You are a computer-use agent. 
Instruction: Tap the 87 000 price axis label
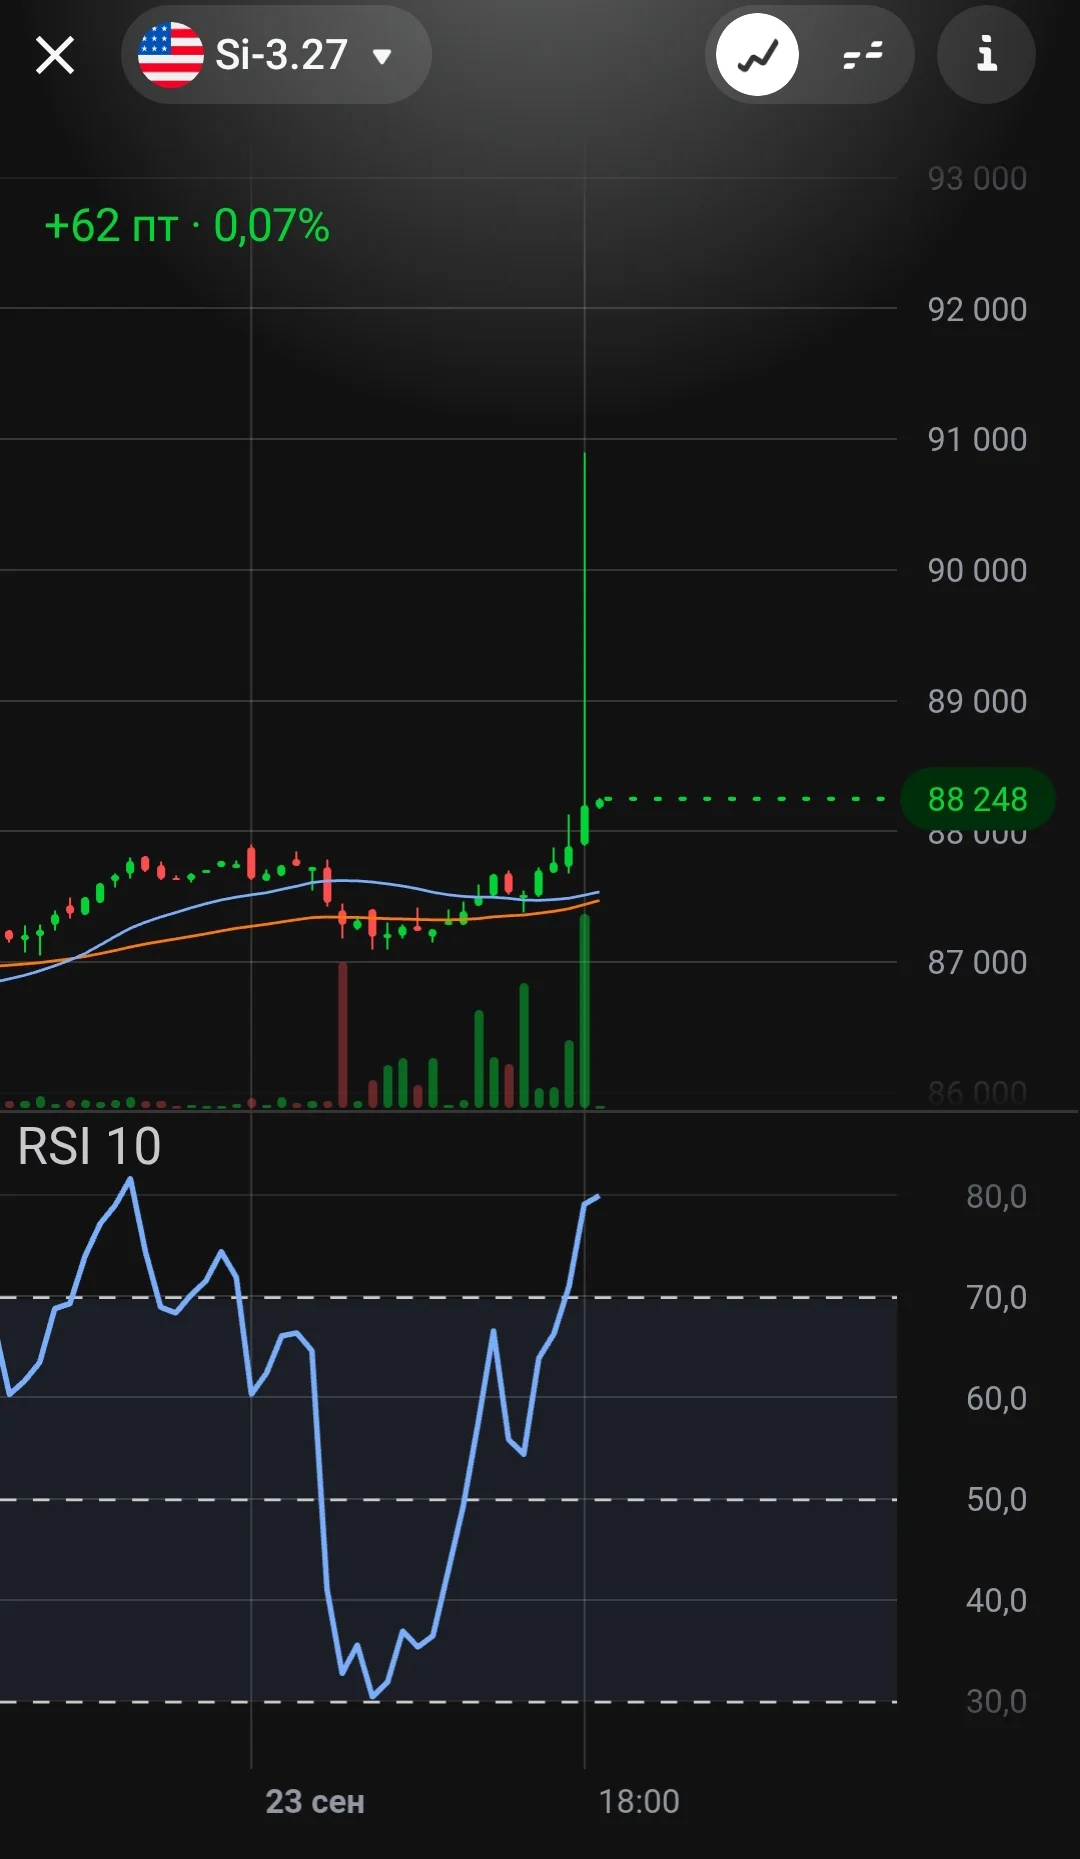pos(977,962)
